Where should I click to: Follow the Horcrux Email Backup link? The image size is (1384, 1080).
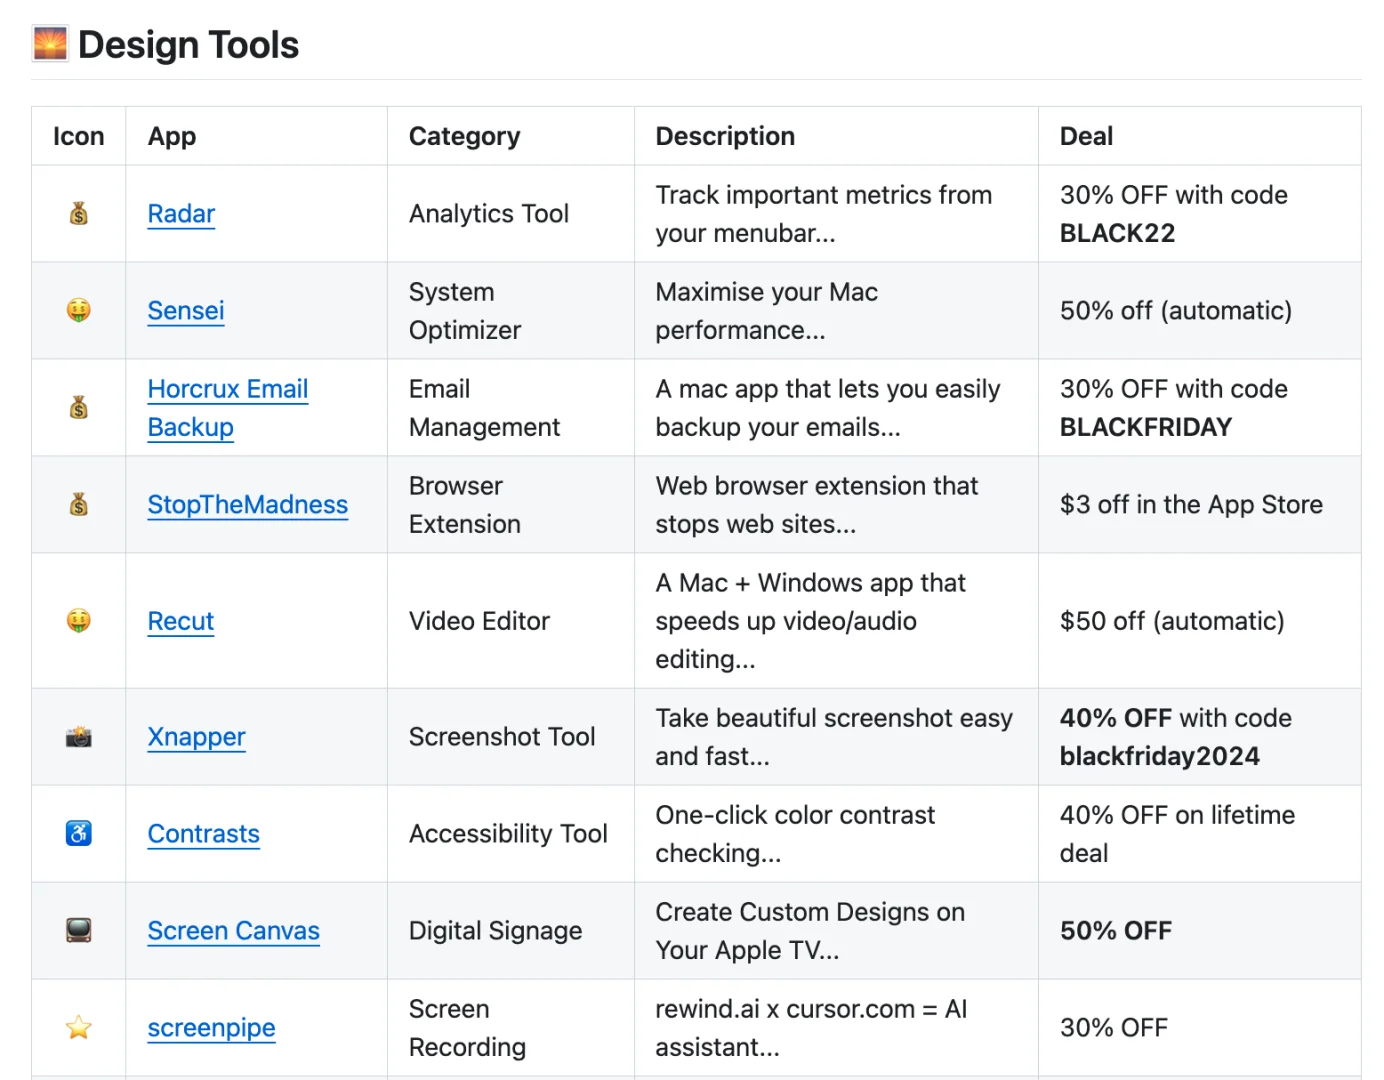coord(227,389)
